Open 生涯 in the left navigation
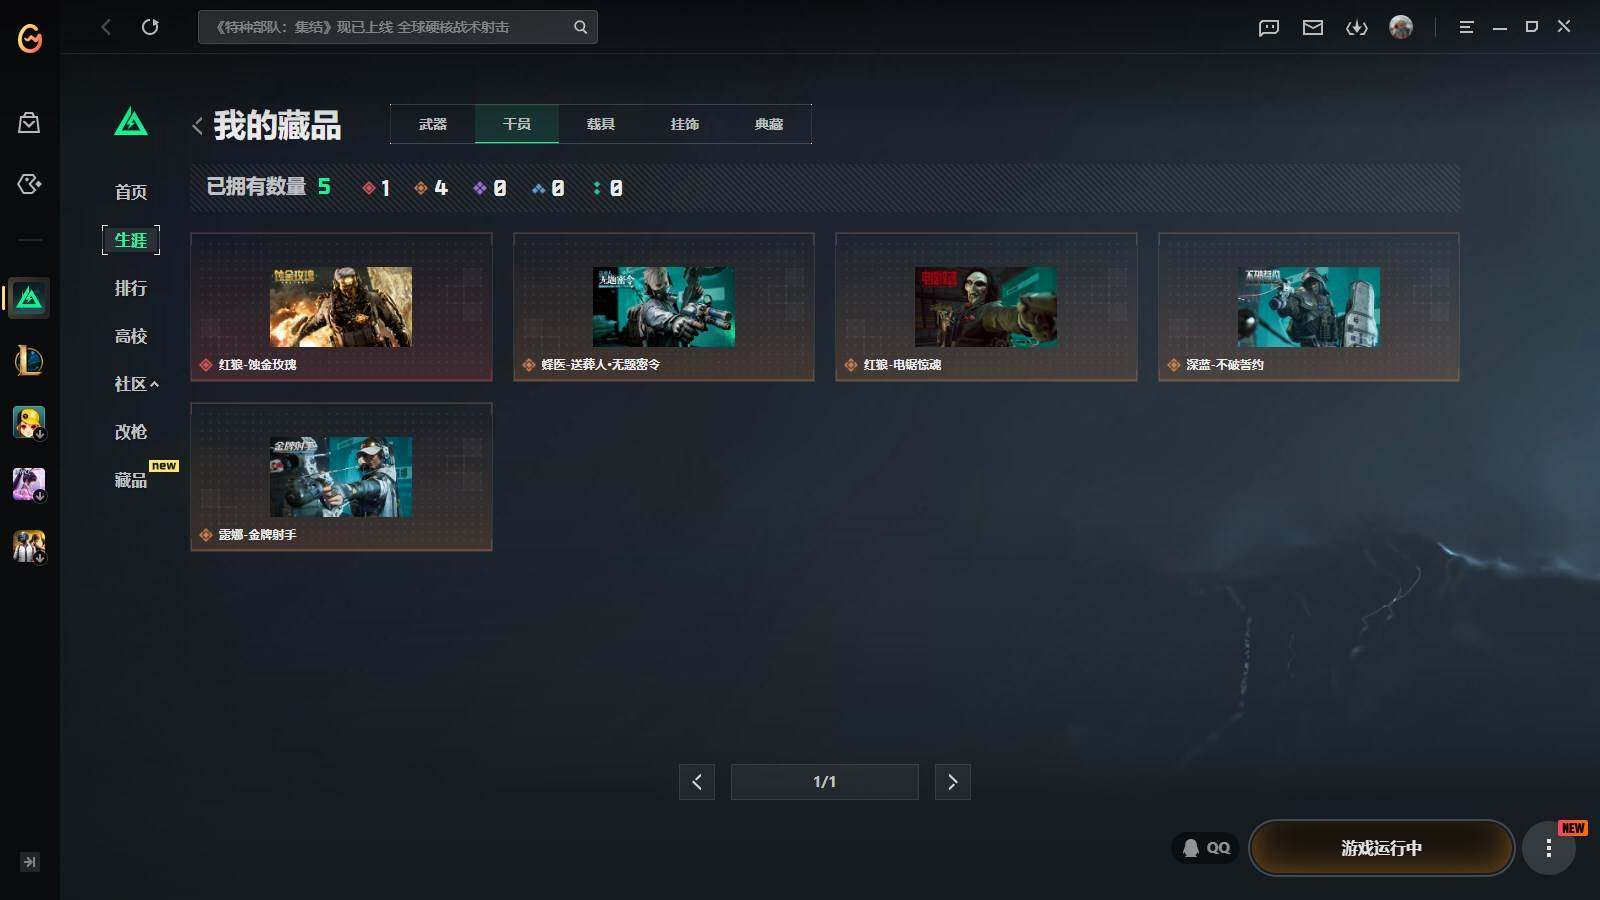The height and width of the screenshot is (900, 1600). pyautogui.click(x=131, y=240)
